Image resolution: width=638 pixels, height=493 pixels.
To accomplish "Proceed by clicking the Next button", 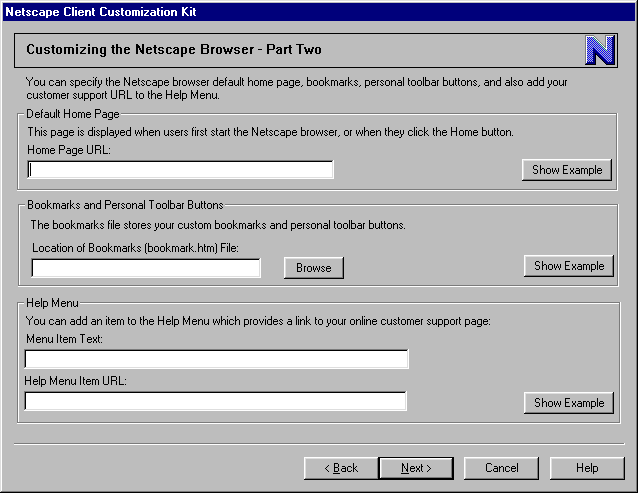I will click(x=416, y=468).
